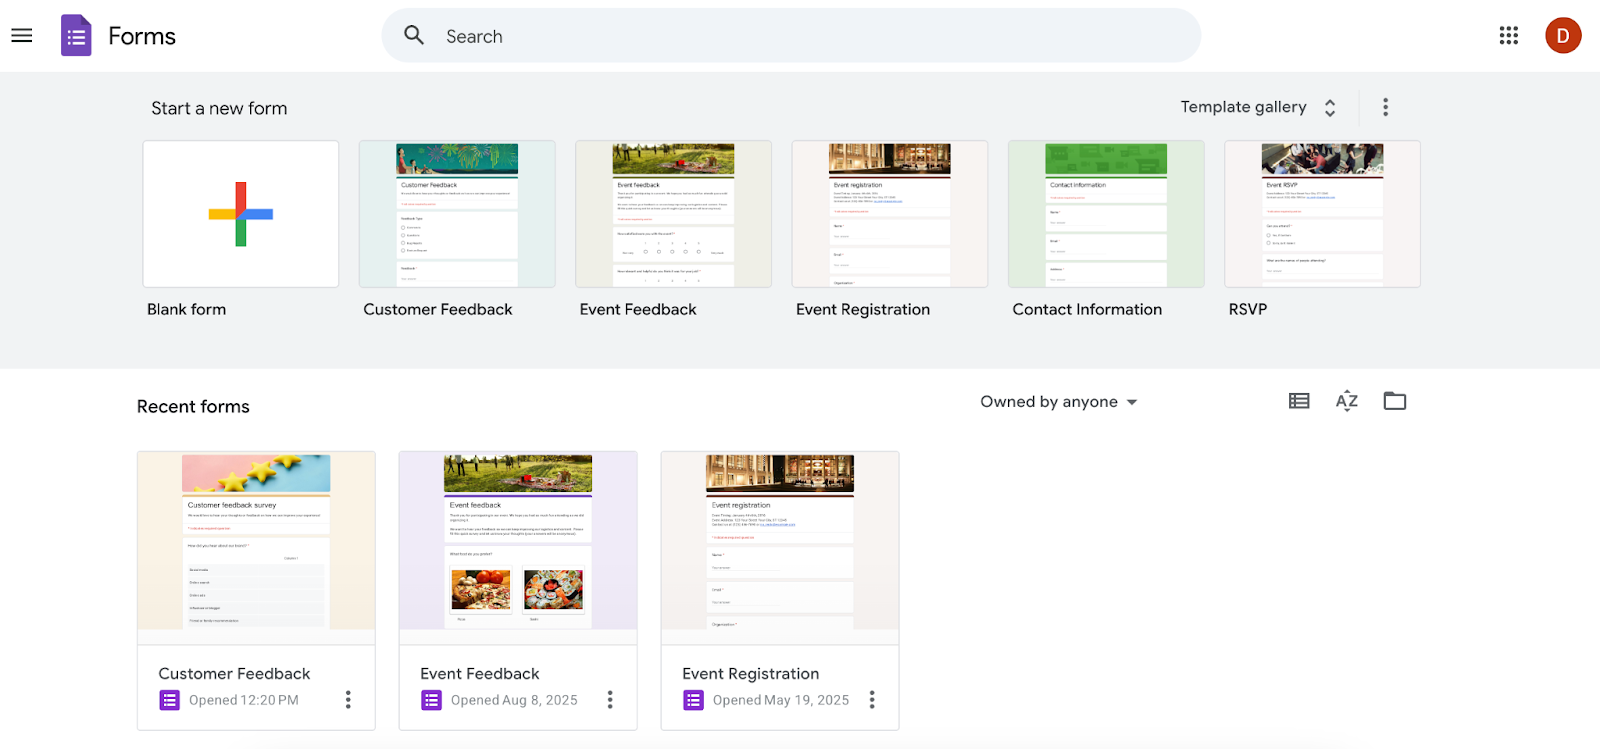Image resolution: width=1600 pixels, height=749 pixels.
Task: Open the recent Event Registration form title
Action: (x=750, y=674)
